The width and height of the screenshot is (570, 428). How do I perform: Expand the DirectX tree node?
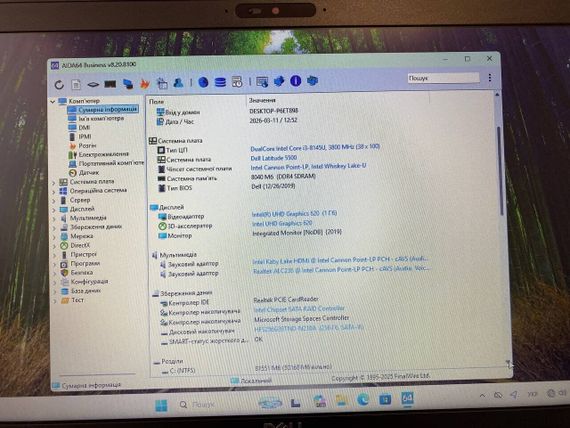click(54, 247)
